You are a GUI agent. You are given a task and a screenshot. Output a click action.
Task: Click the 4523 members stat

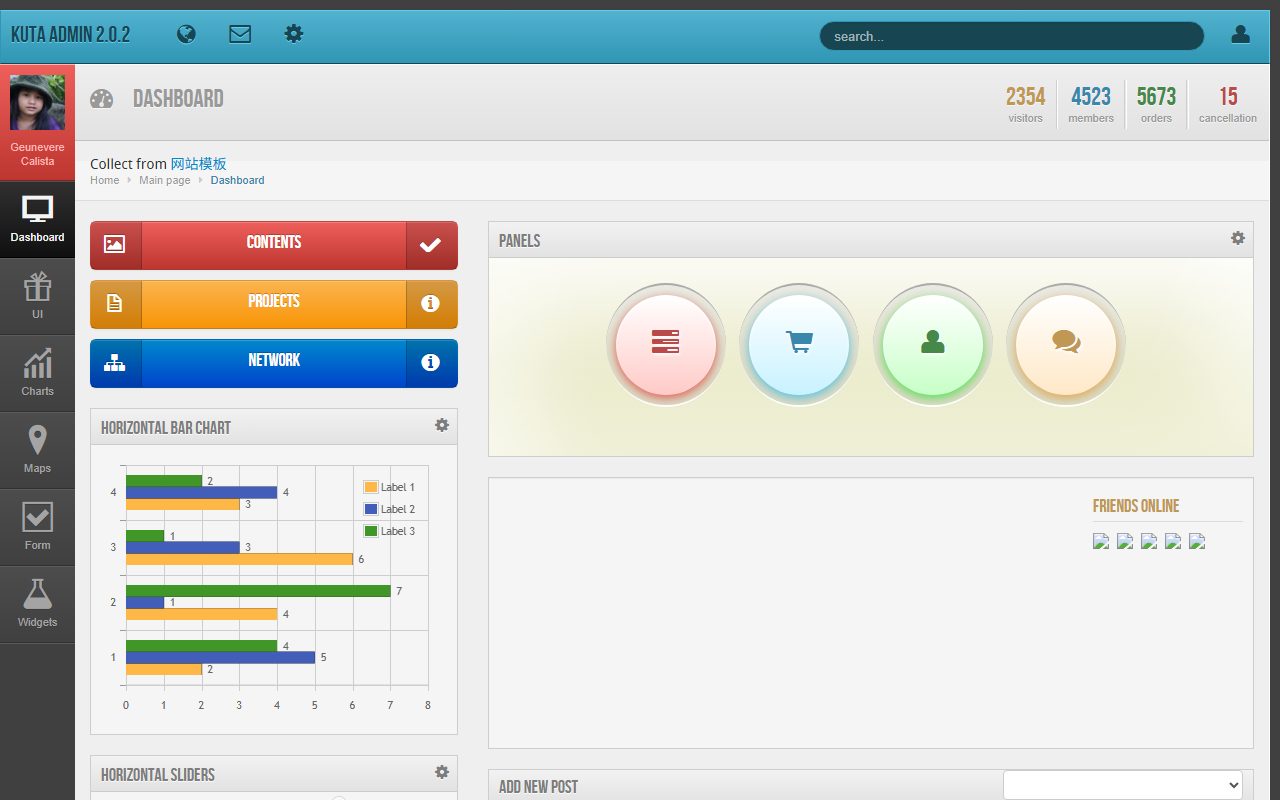pyautogui.click(x=1091, y=104)
